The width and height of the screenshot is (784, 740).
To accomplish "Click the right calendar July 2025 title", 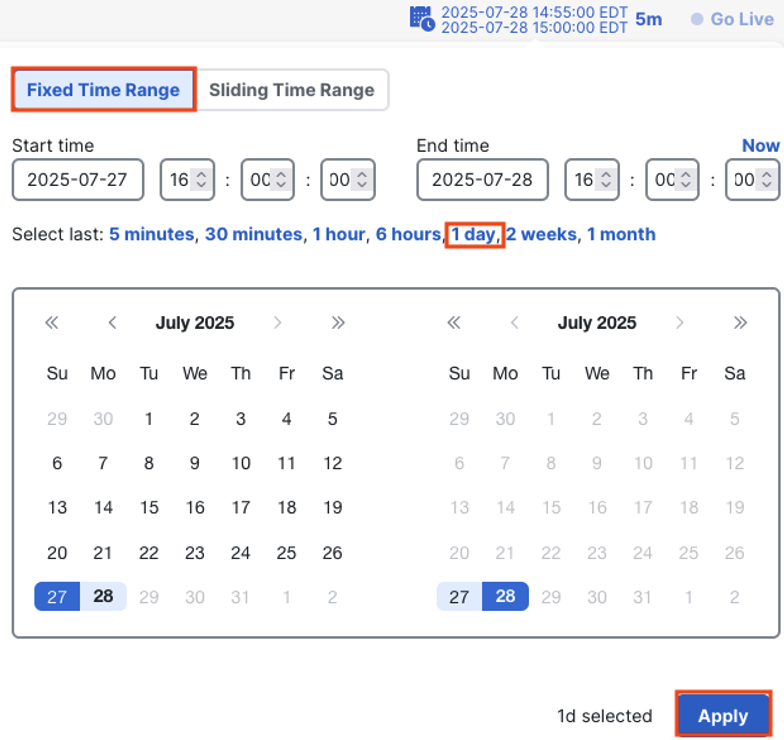I will tap(597, 322).
